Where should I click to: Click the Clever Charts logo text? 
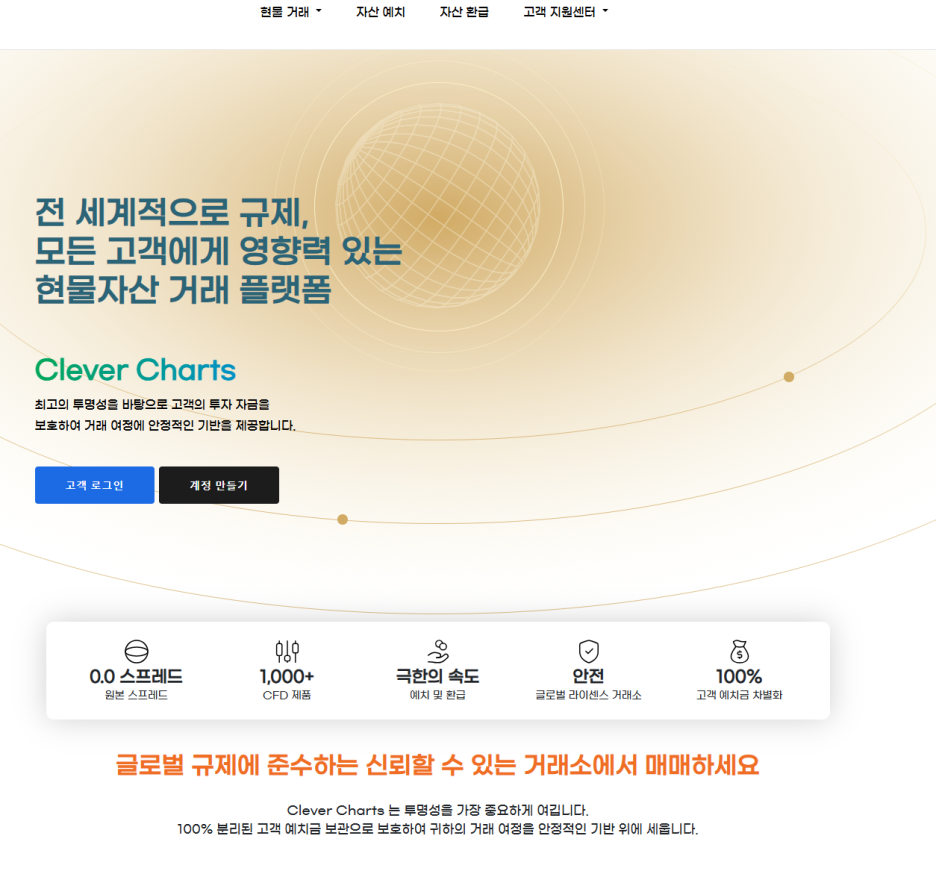coord(136,370)
